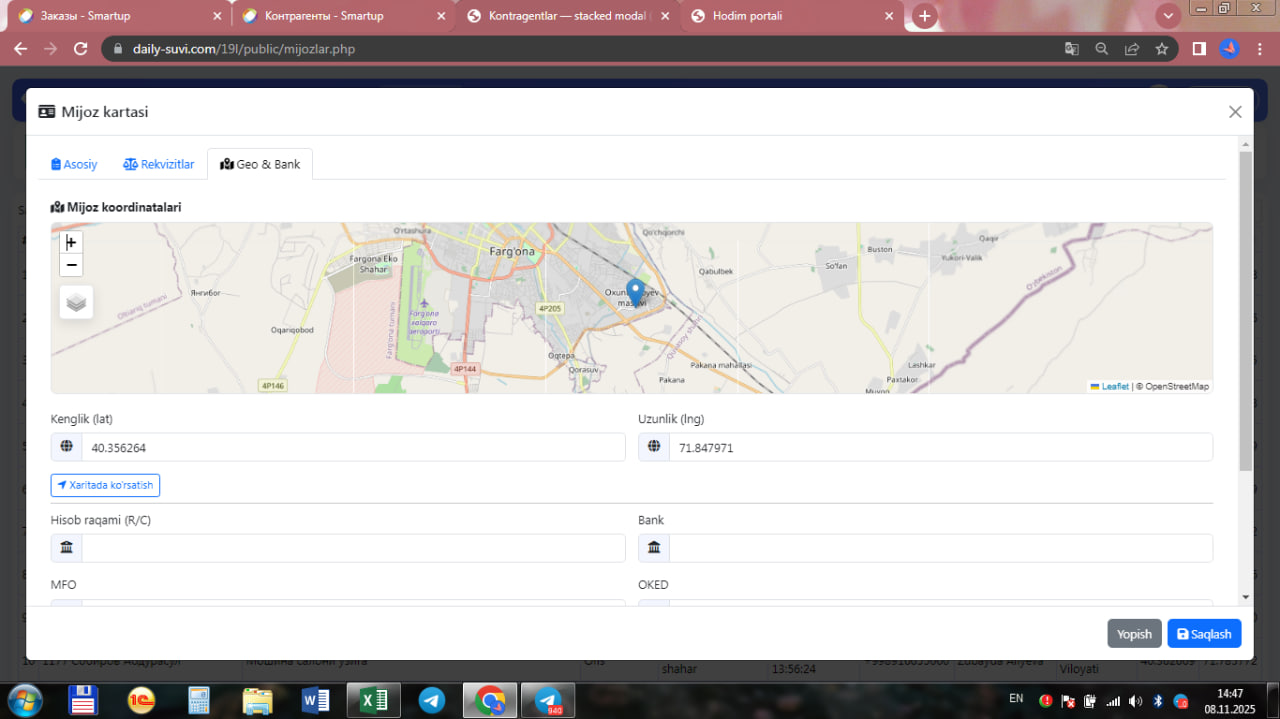Switch to the Asosiy tab
The image size is (1280, 719).
click(74, 164)
